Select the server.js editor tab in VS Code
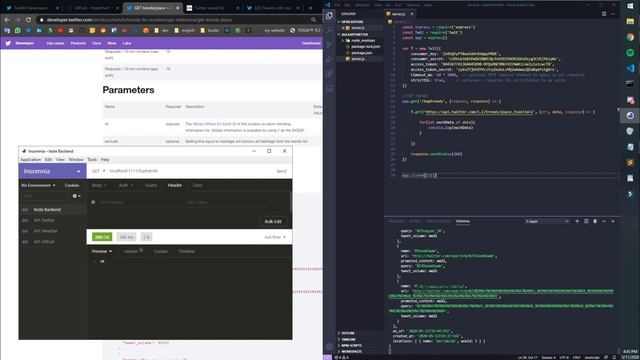The width and height of the screenshot is (640, 360). pyautogui.click(x=398, y=14)
